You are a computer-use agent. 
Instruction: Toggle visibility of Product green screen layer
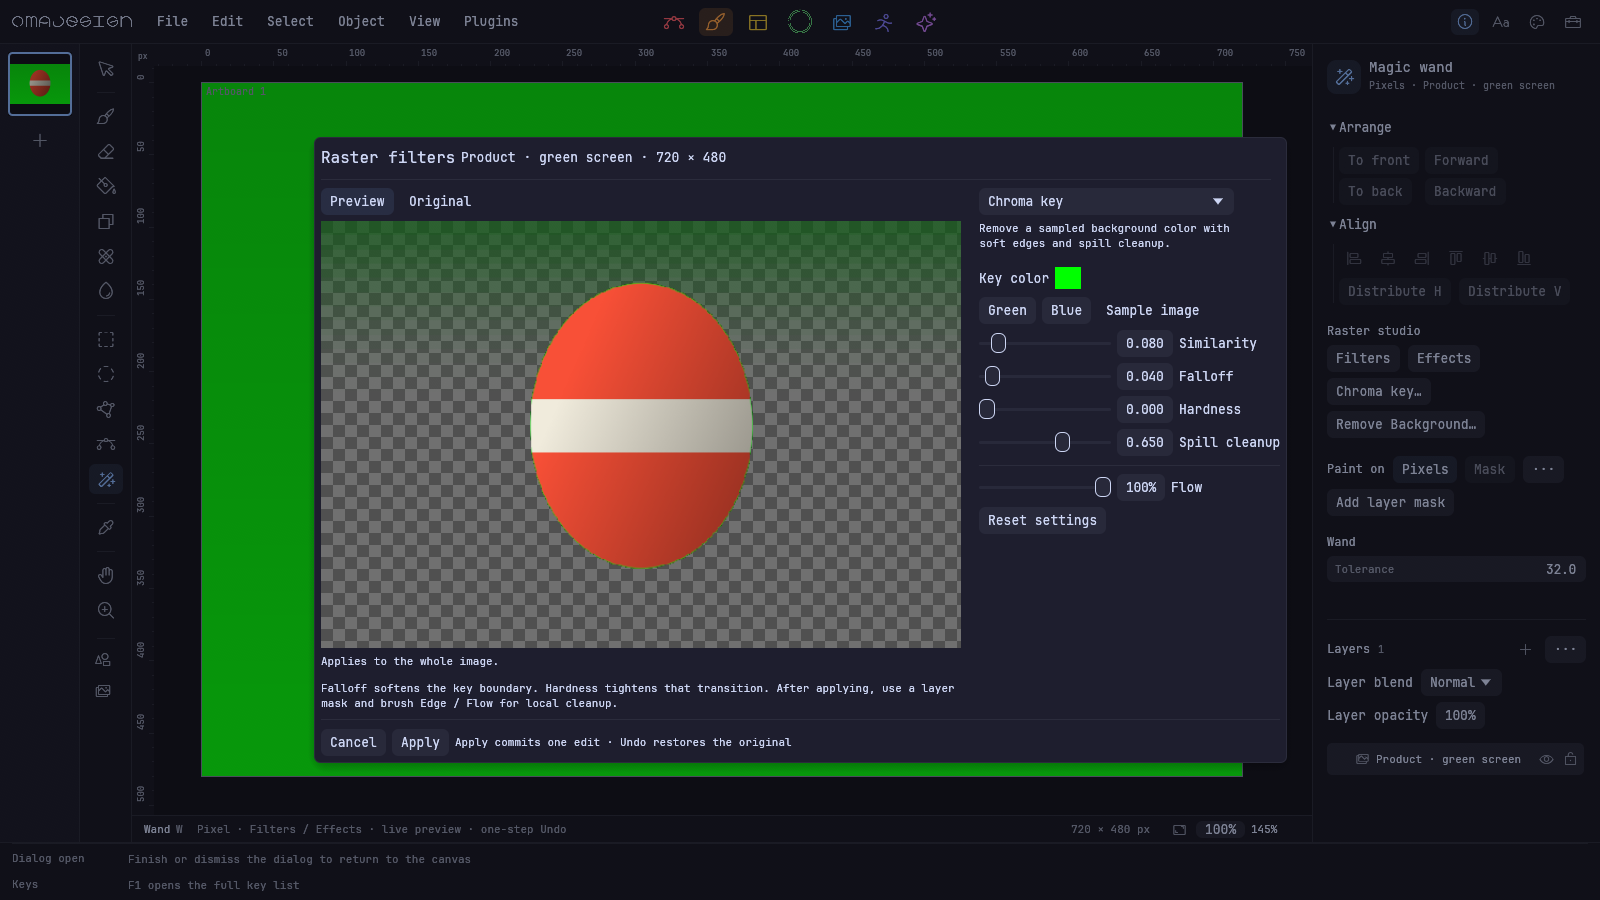pos(1546,759)
